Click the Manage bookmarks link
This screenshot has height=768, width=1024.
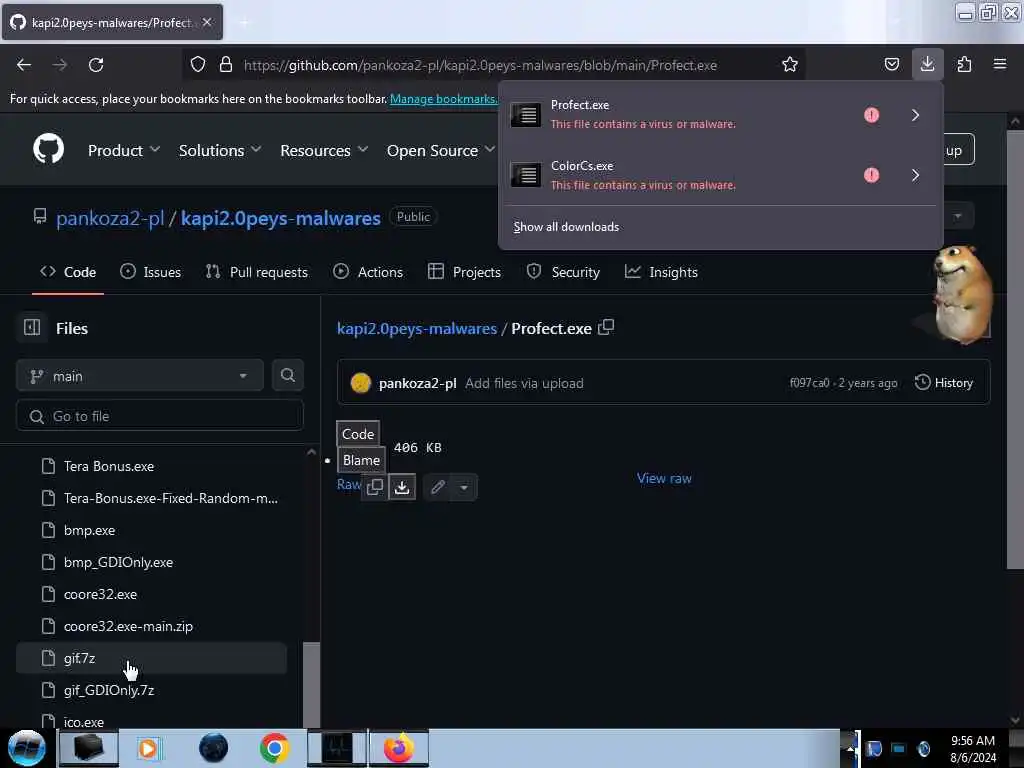(444, 99)
